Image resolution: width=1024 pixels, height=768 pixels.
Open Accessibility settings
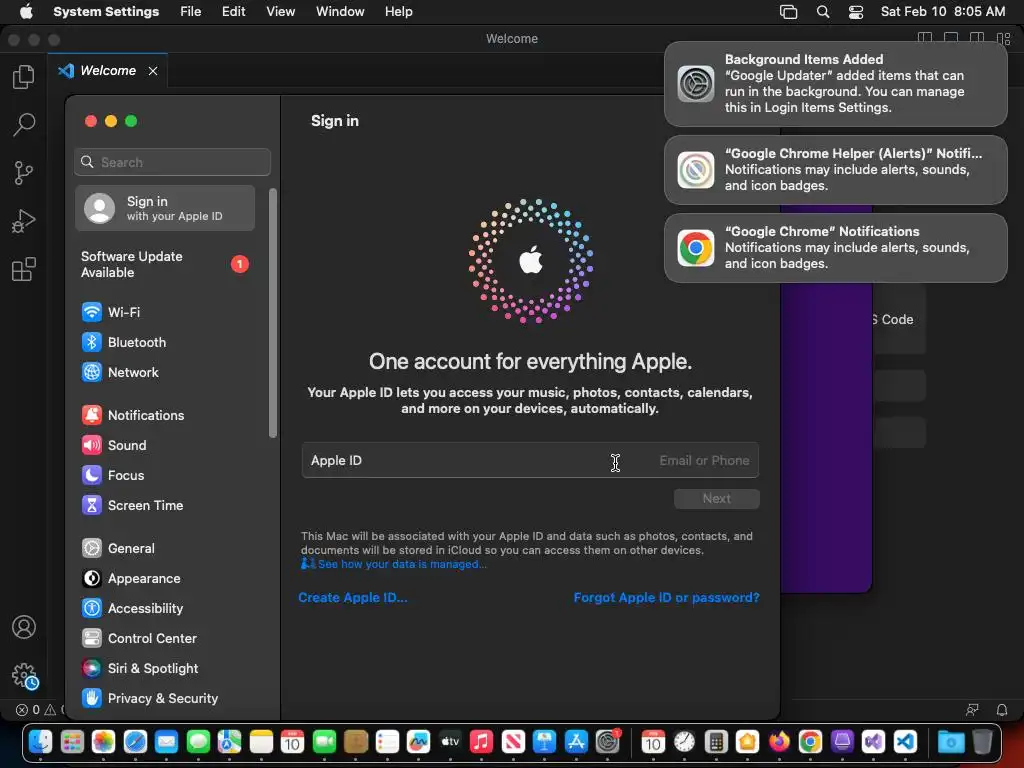[165, 609]
